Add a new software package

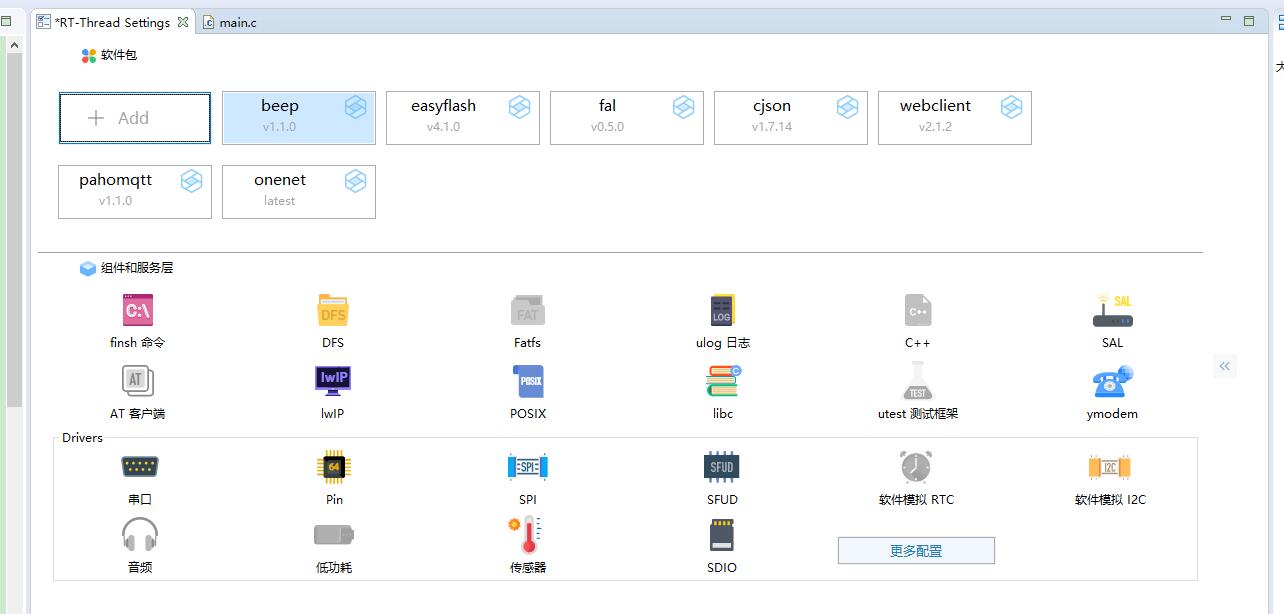tap(135, 118)
